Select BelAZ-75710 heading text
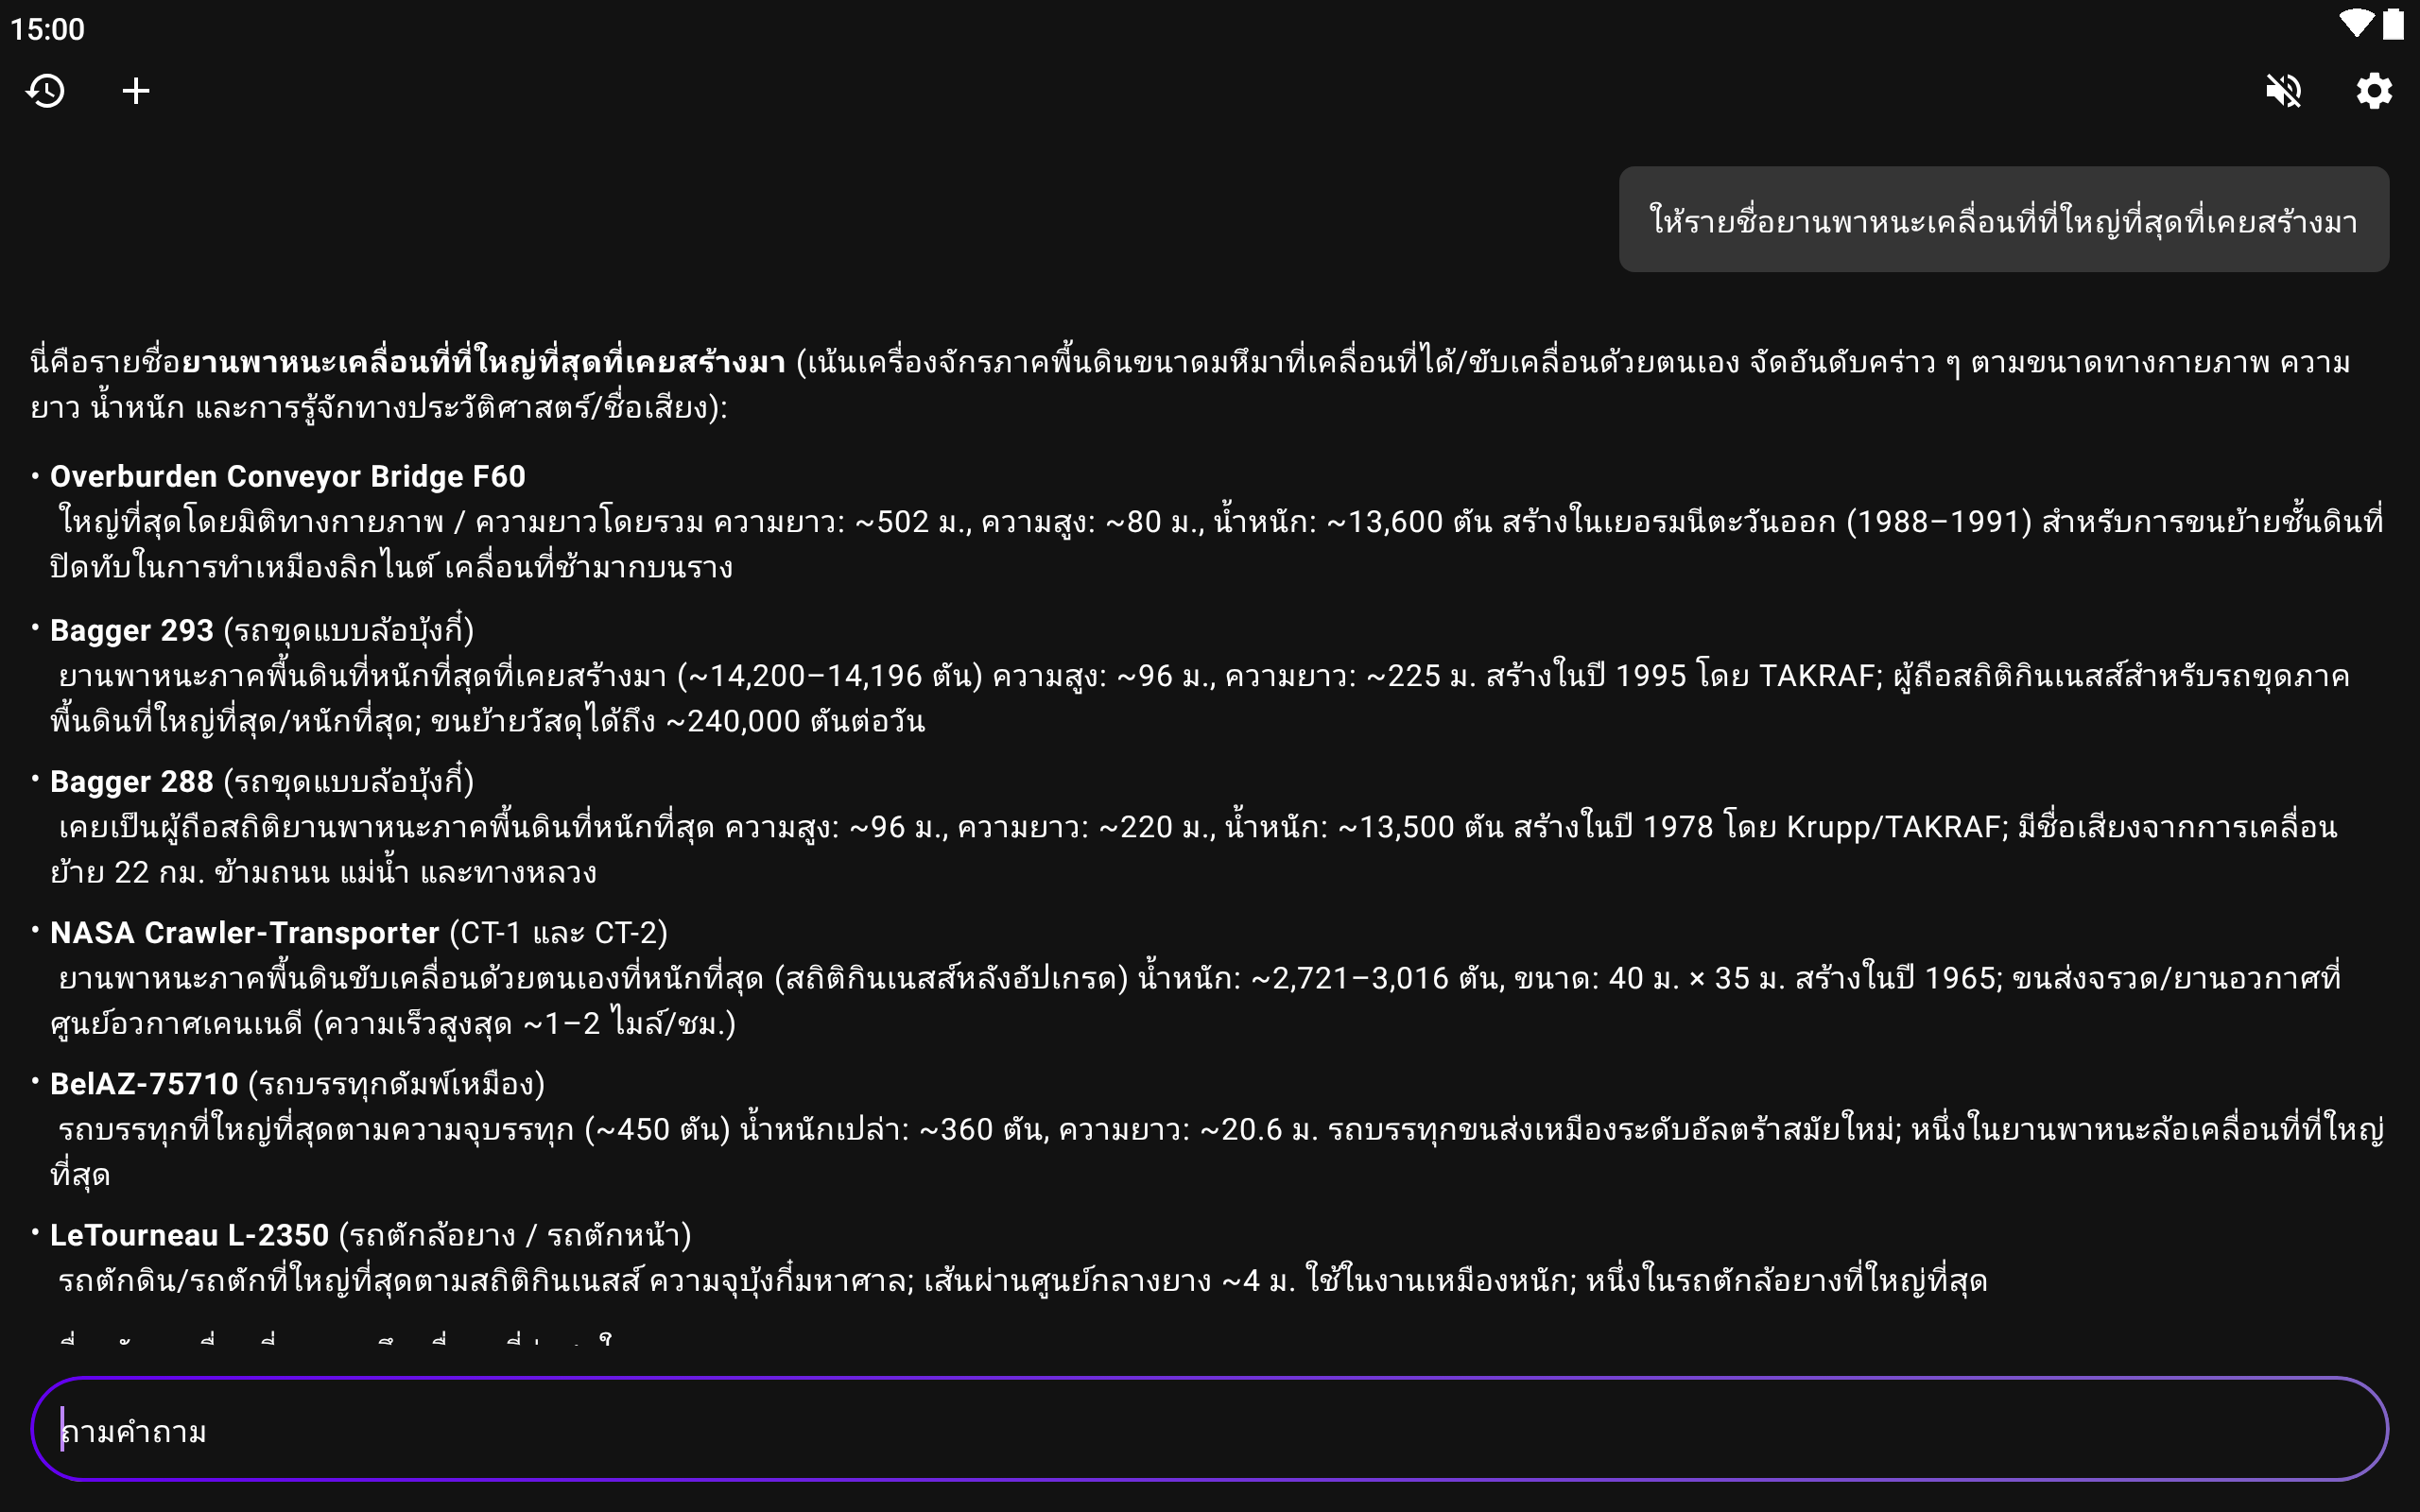The height and width of the screenshot is (1512, 2420). (145, 1084)
